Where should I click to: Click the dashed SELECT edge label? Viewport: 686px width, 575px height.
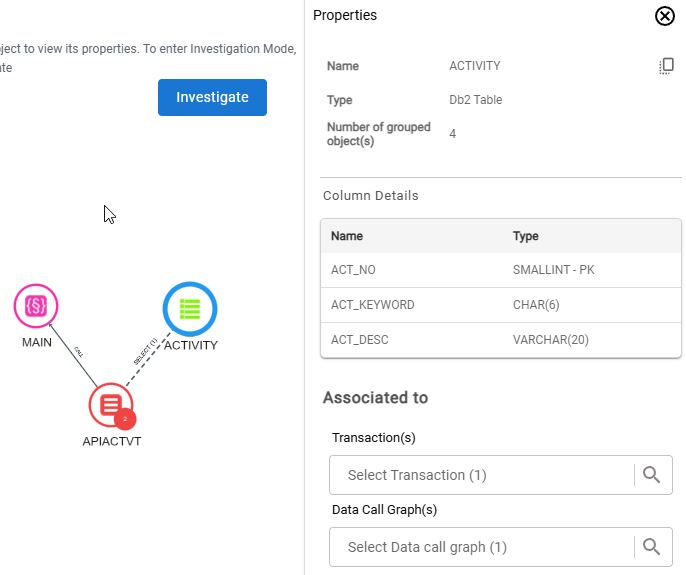(x=146, y=351)
